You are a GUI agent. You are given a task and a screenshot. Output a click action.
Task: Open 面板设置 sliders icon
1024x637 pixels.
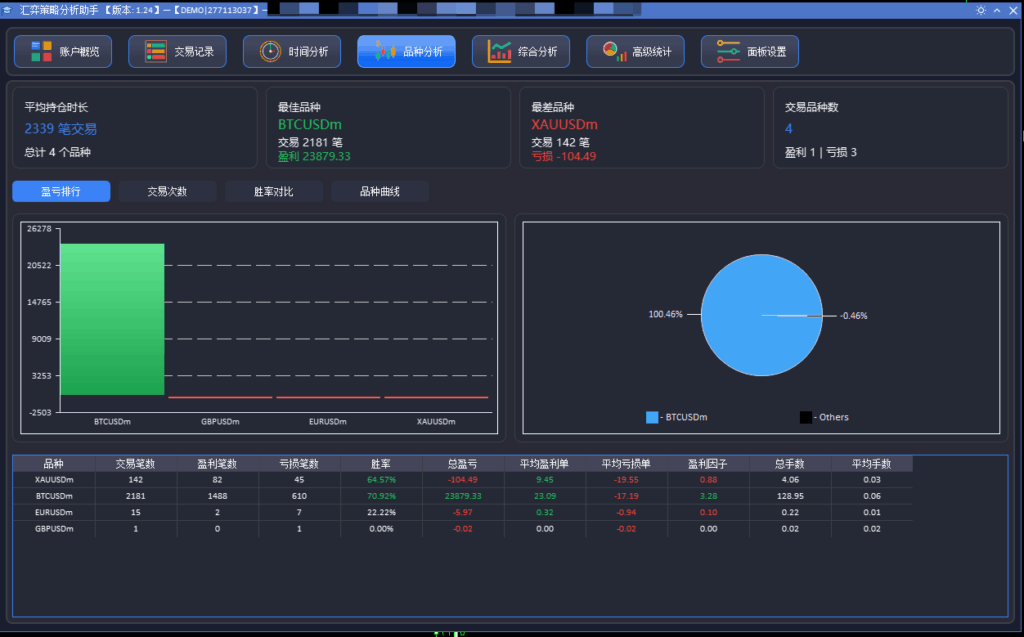[x=728, y=52]
